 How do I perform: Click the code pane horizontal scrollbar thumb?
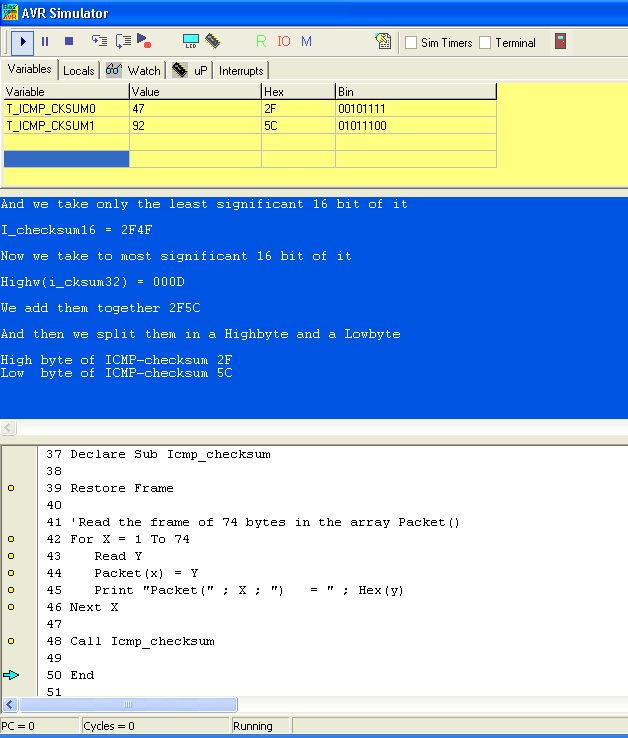tap(128, 705)
